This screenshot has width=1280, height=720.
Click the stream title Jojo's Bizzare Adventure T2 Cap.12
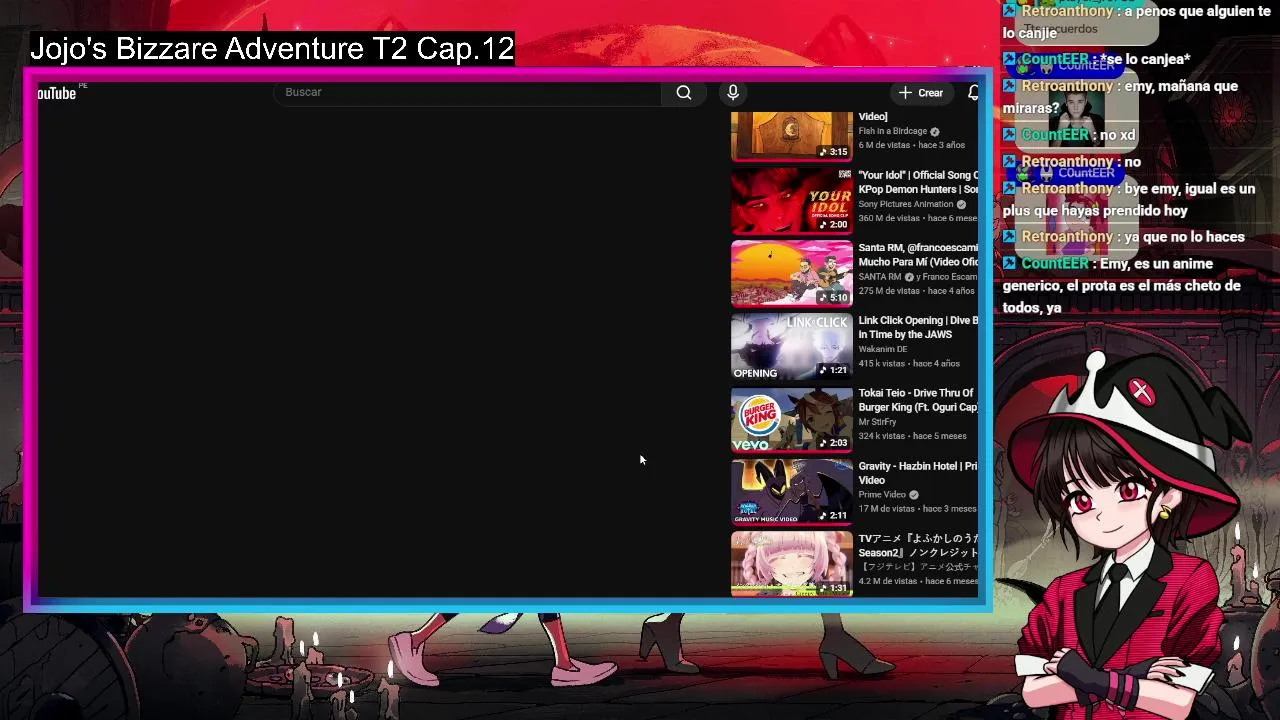(x=272, y=49)
